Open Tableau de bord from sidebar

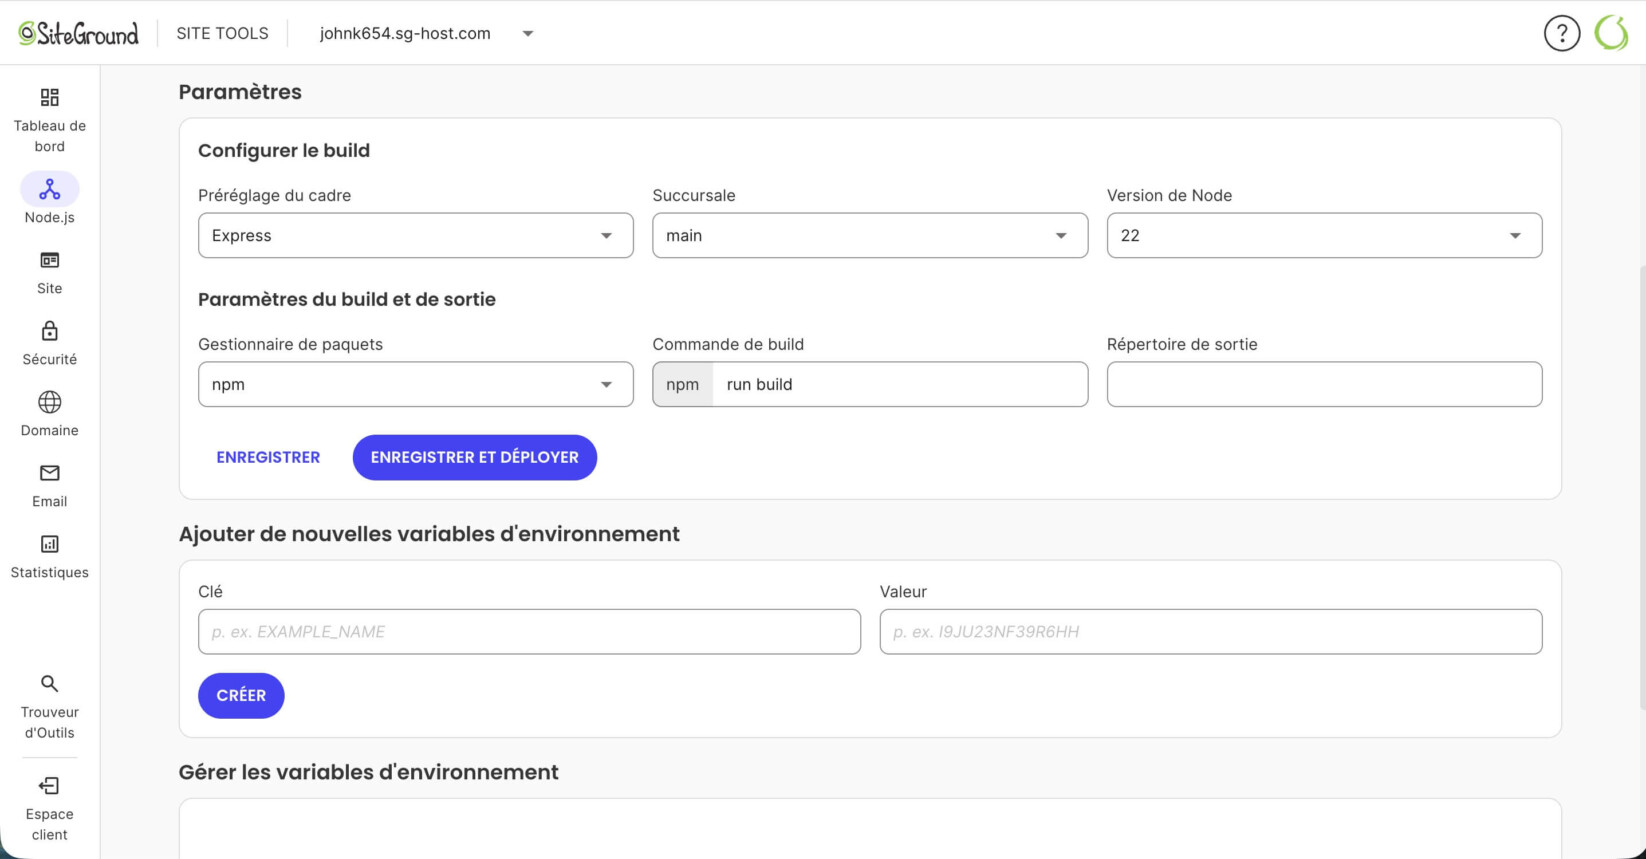click(49, 120)
